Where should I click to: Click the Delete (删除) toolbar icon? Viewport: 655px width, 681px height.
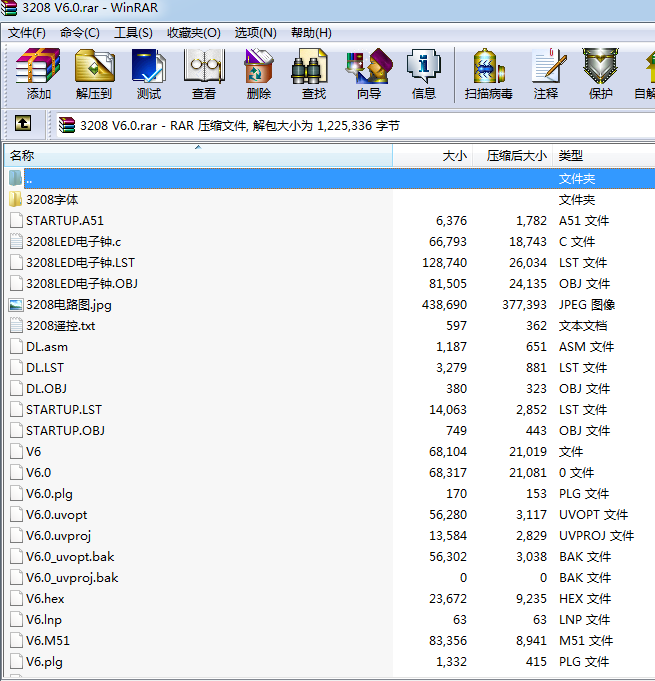258,66
